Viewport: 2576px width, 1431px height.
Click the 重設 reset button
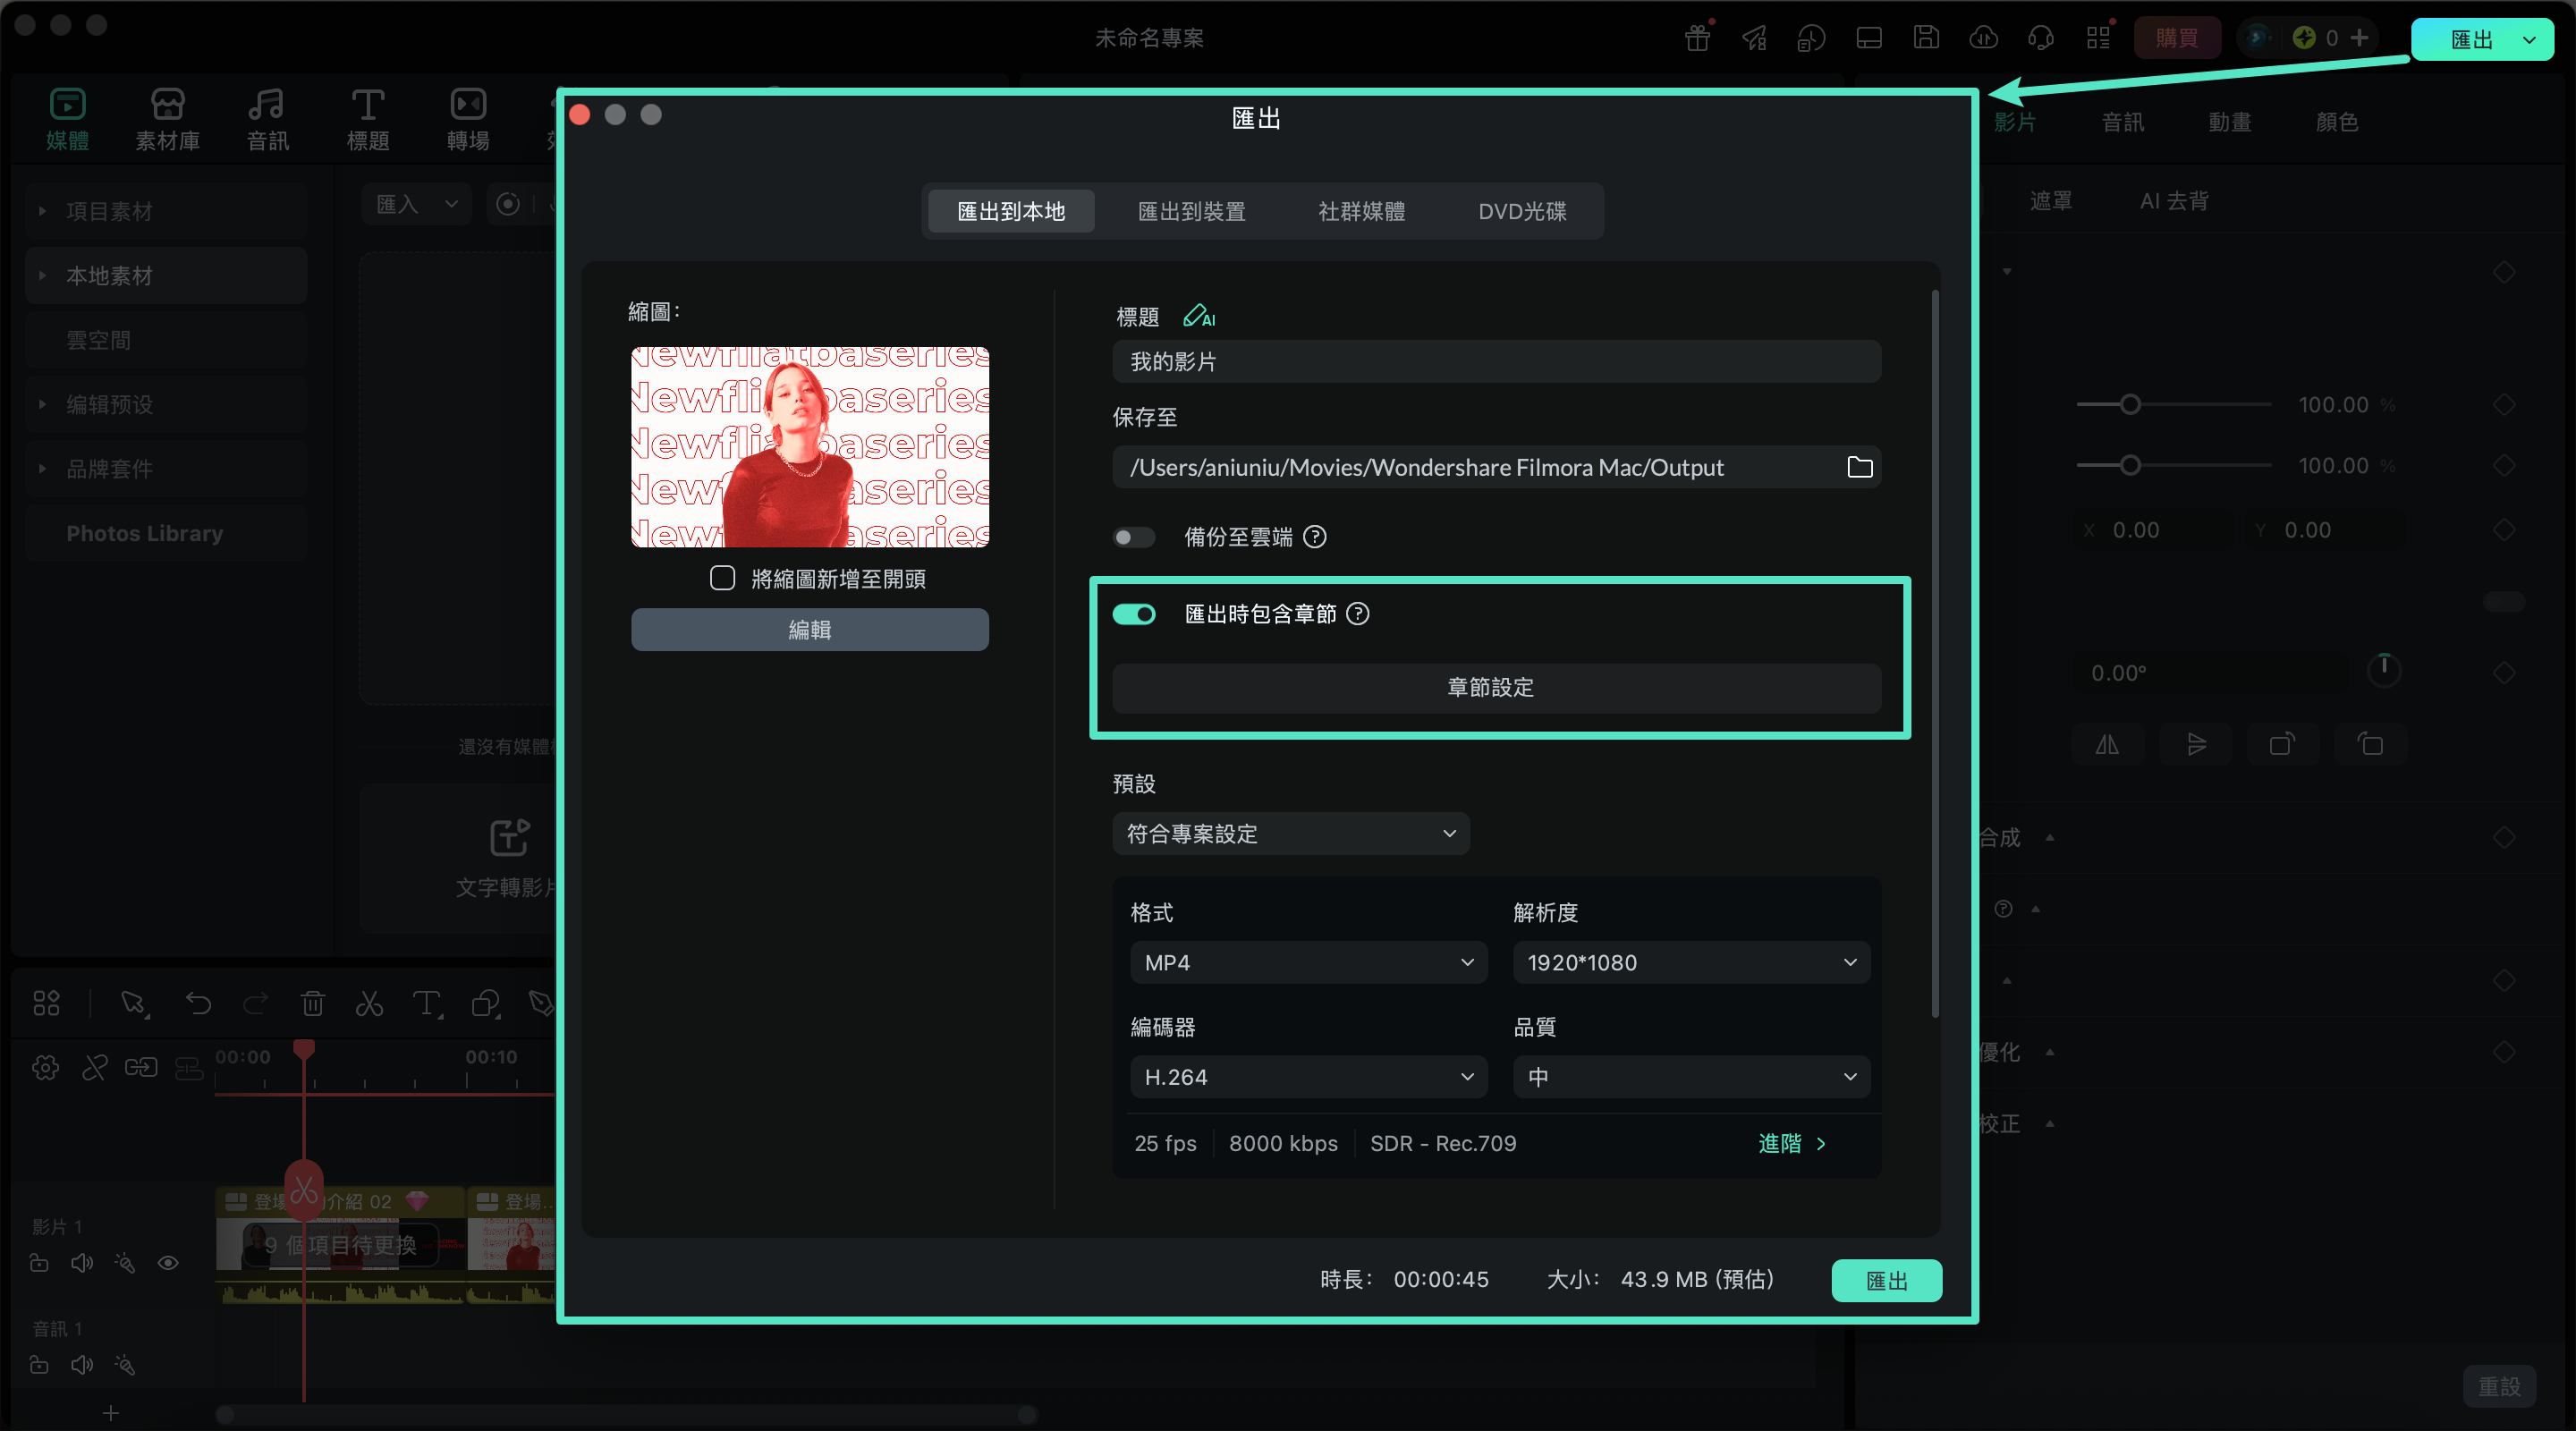click(x=2499, y=1387)
